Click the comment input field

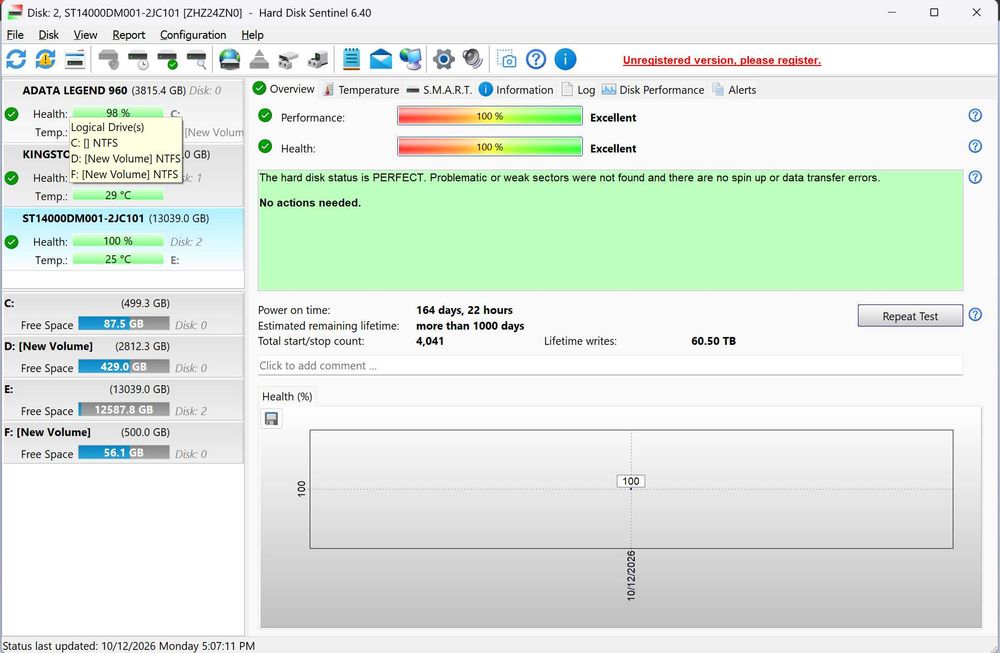click(x=610, y=366)
